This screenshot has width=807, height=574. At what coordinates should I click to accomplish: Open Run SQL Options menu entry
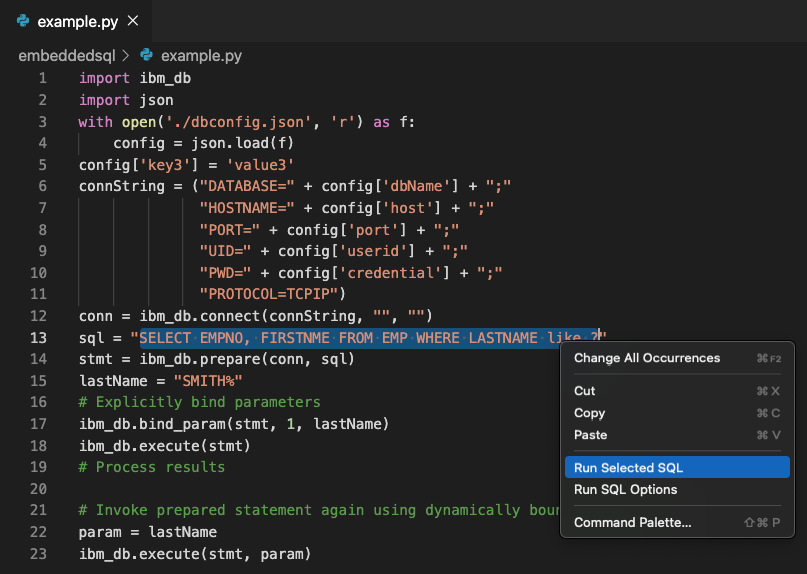click(677, 490)
